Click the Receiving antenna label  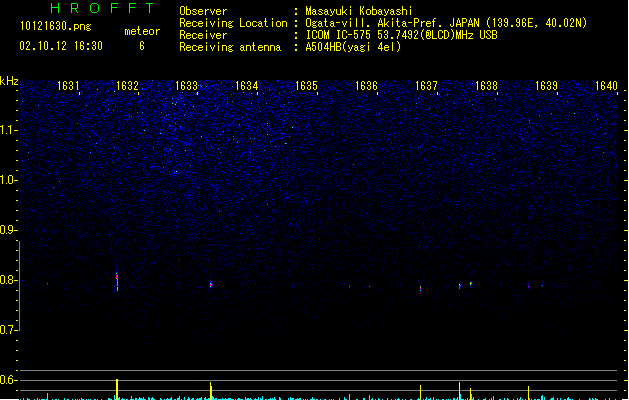coord(230,47)
